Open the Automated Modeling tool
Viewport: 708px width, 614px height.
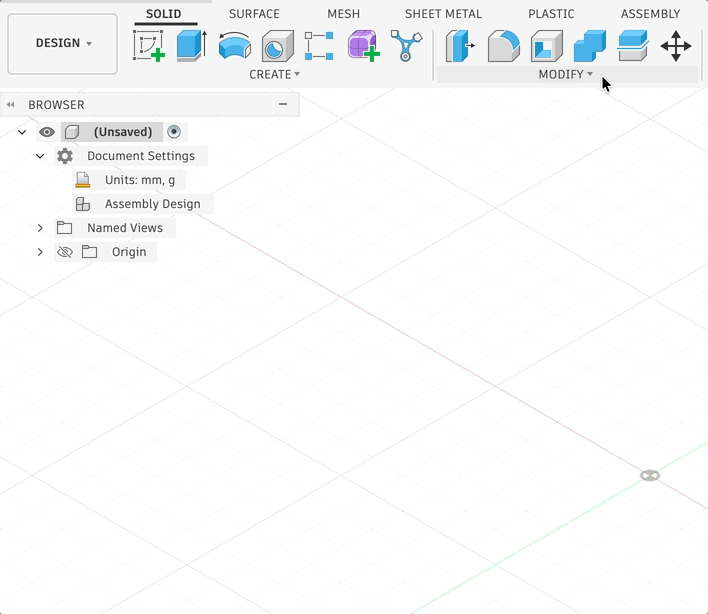(406, 46)
